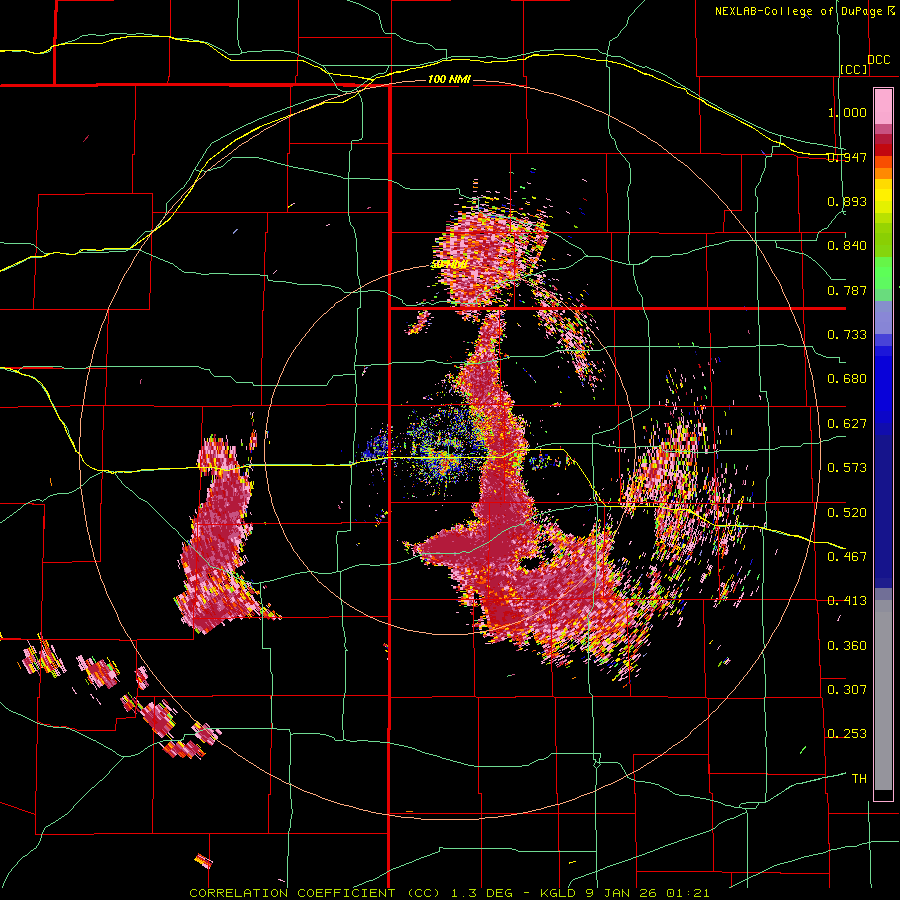The image size is (900, 900).
Task: Click the 0.520 legend value
Action: tap(847, 512)
